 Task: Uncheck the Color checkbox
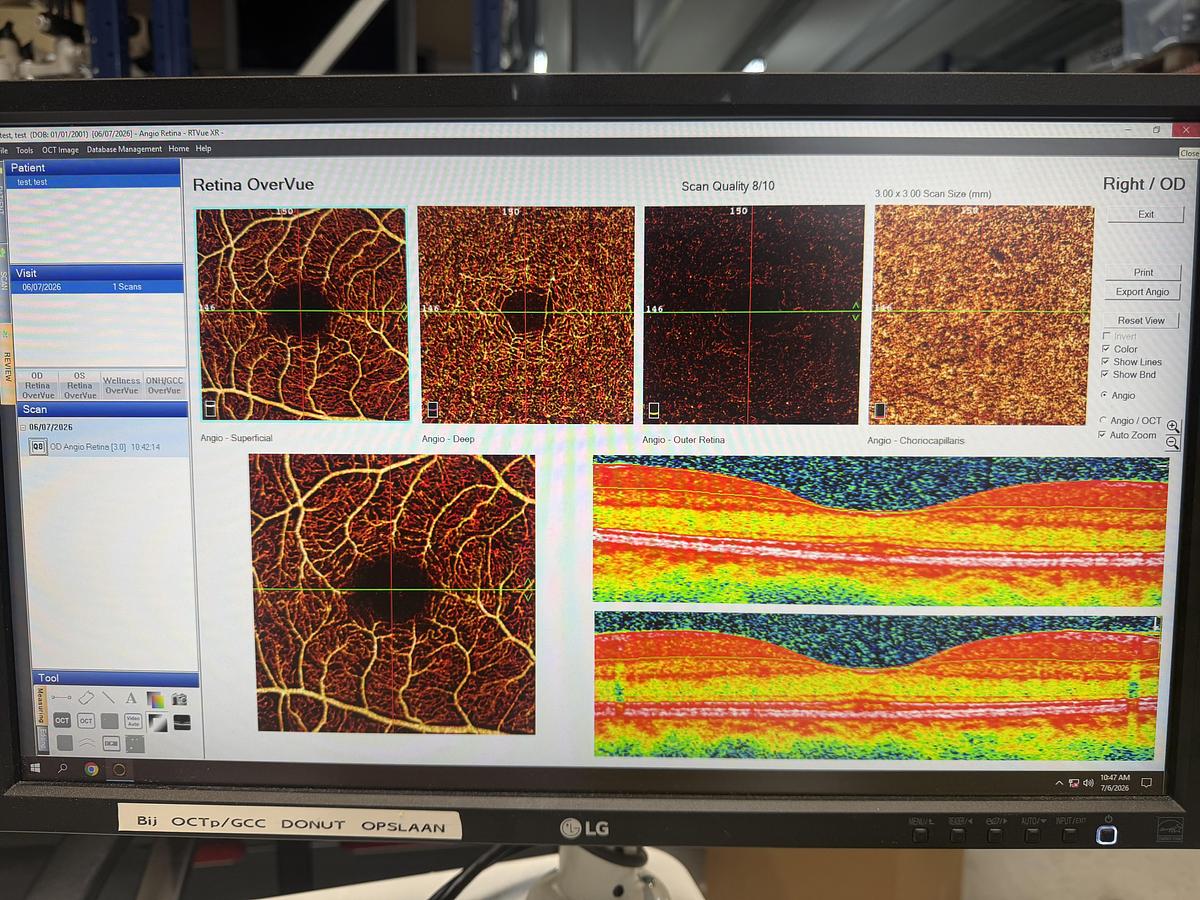(1105, 349)
